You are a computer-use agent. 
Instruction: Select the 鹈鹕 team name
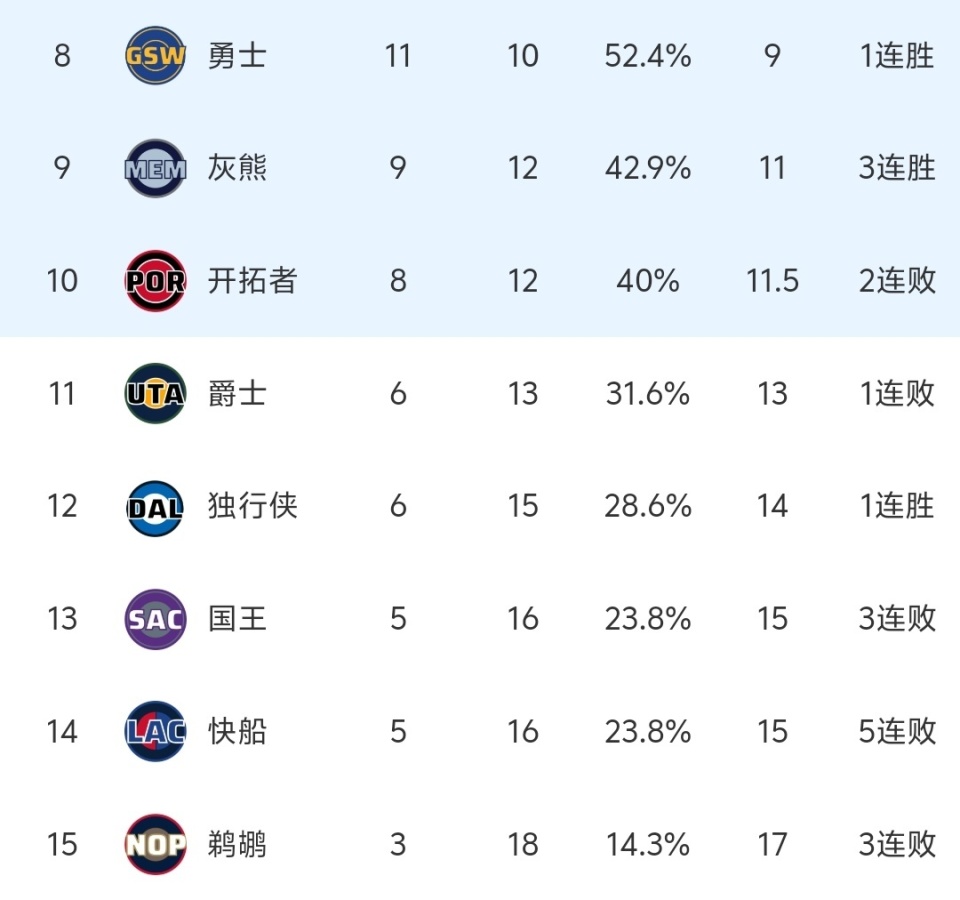point(237,845)
